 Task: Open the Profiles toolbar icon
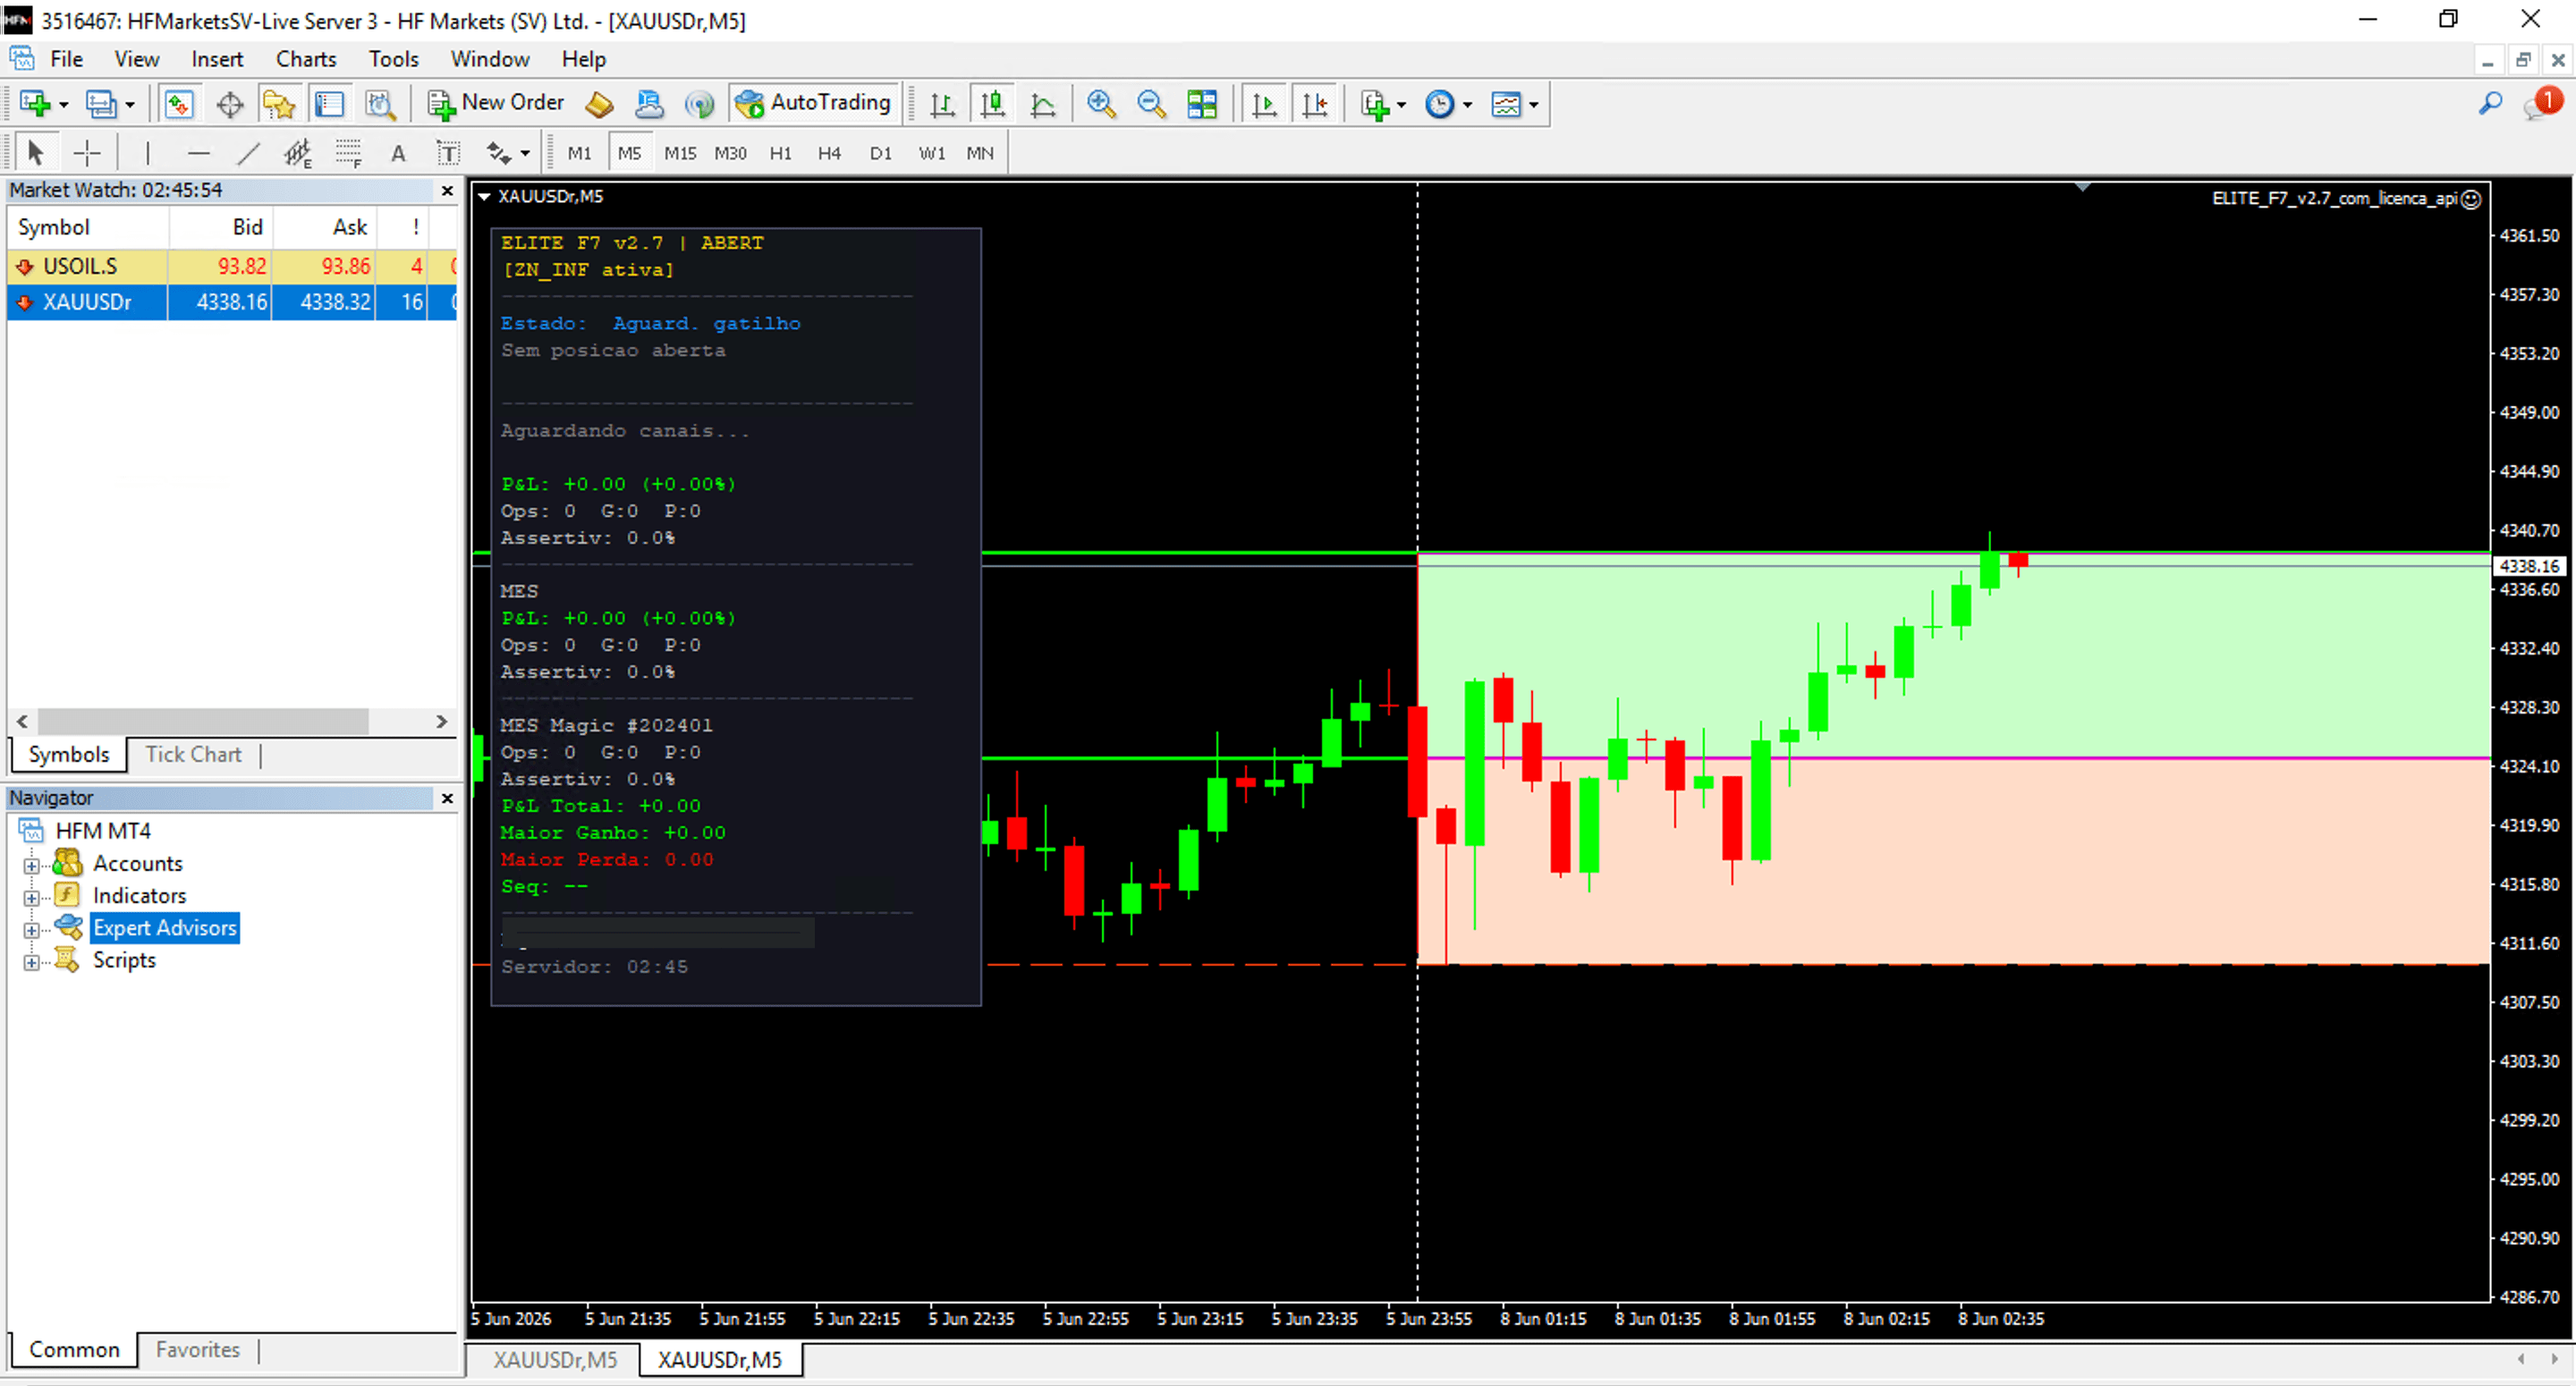point(100,104)
